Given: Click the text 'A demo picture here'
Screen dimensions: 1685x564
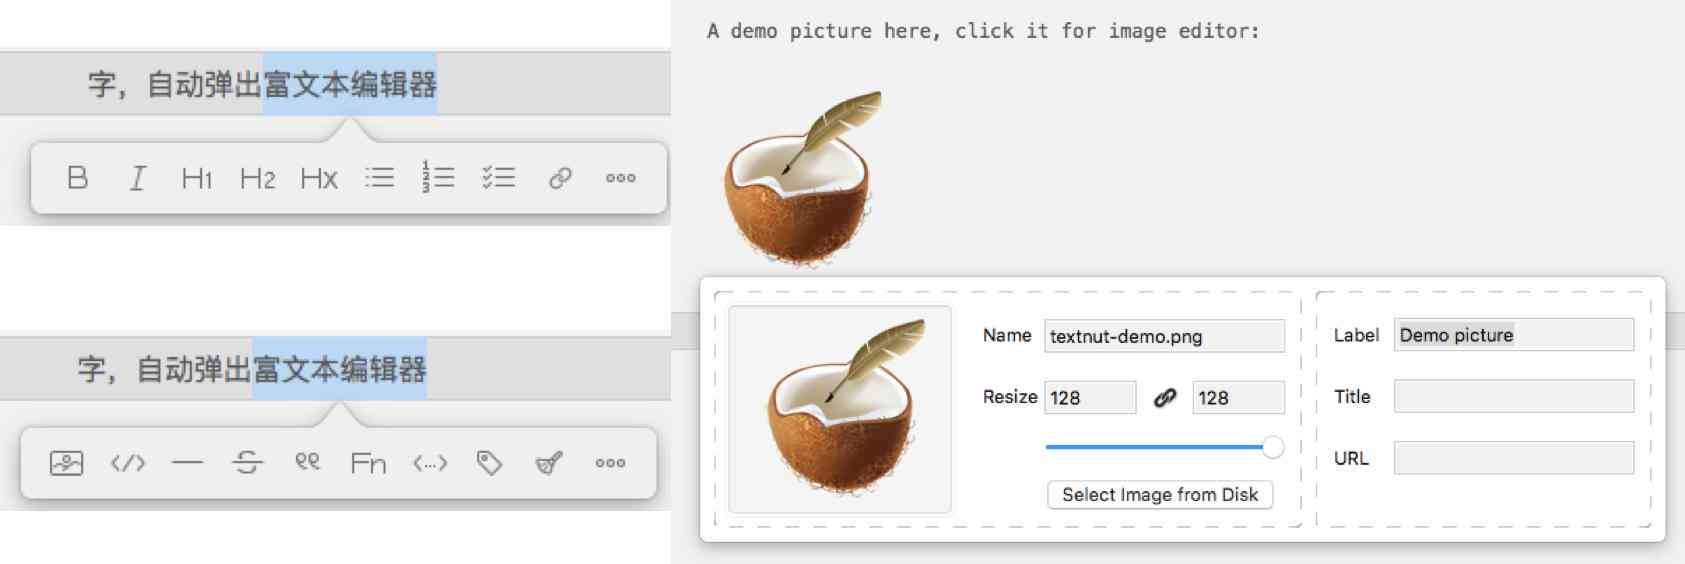Looking at the screenshot, I should click(823, 31).
